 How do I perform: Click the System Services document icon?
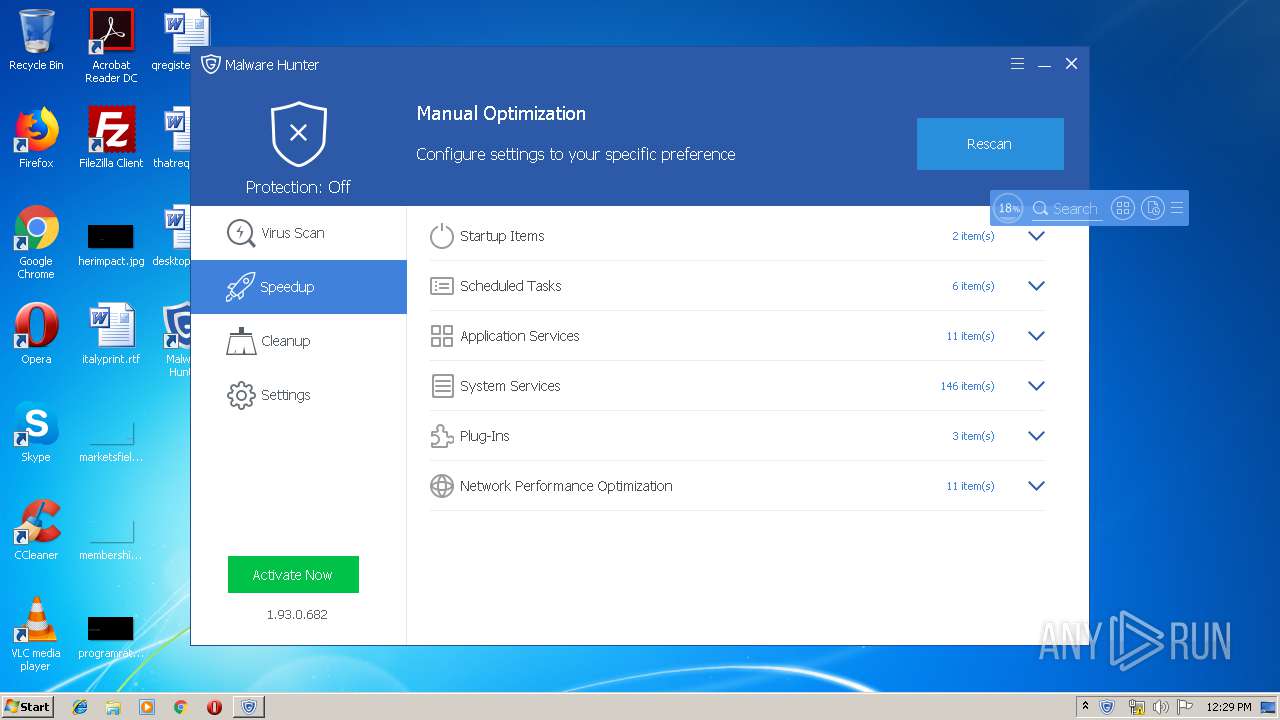(x=442, y=386)
